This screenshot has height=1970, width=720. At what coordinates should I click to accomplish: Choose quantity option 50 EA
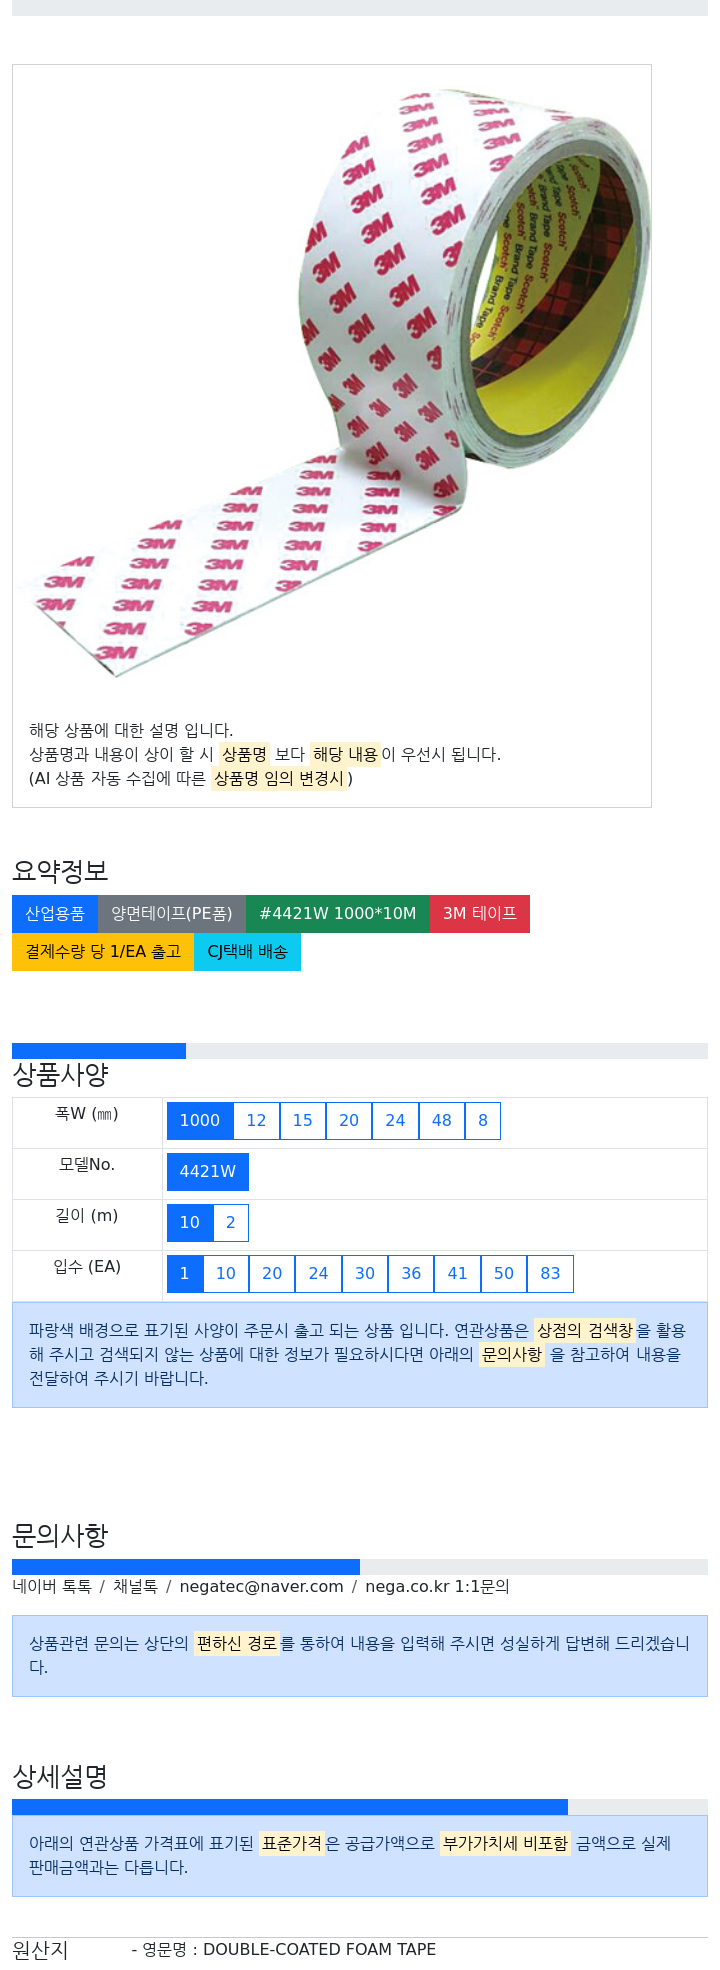(504, 1274)
